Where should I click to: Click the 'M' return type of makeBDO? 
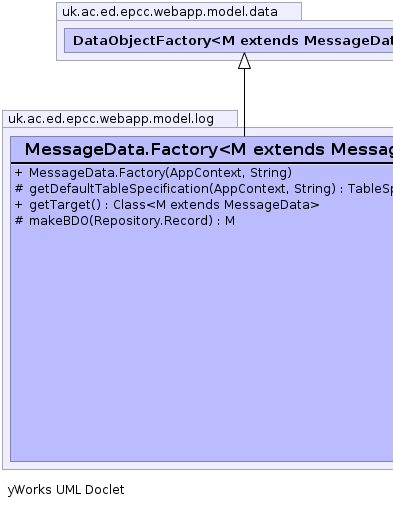tap(230, 221)
